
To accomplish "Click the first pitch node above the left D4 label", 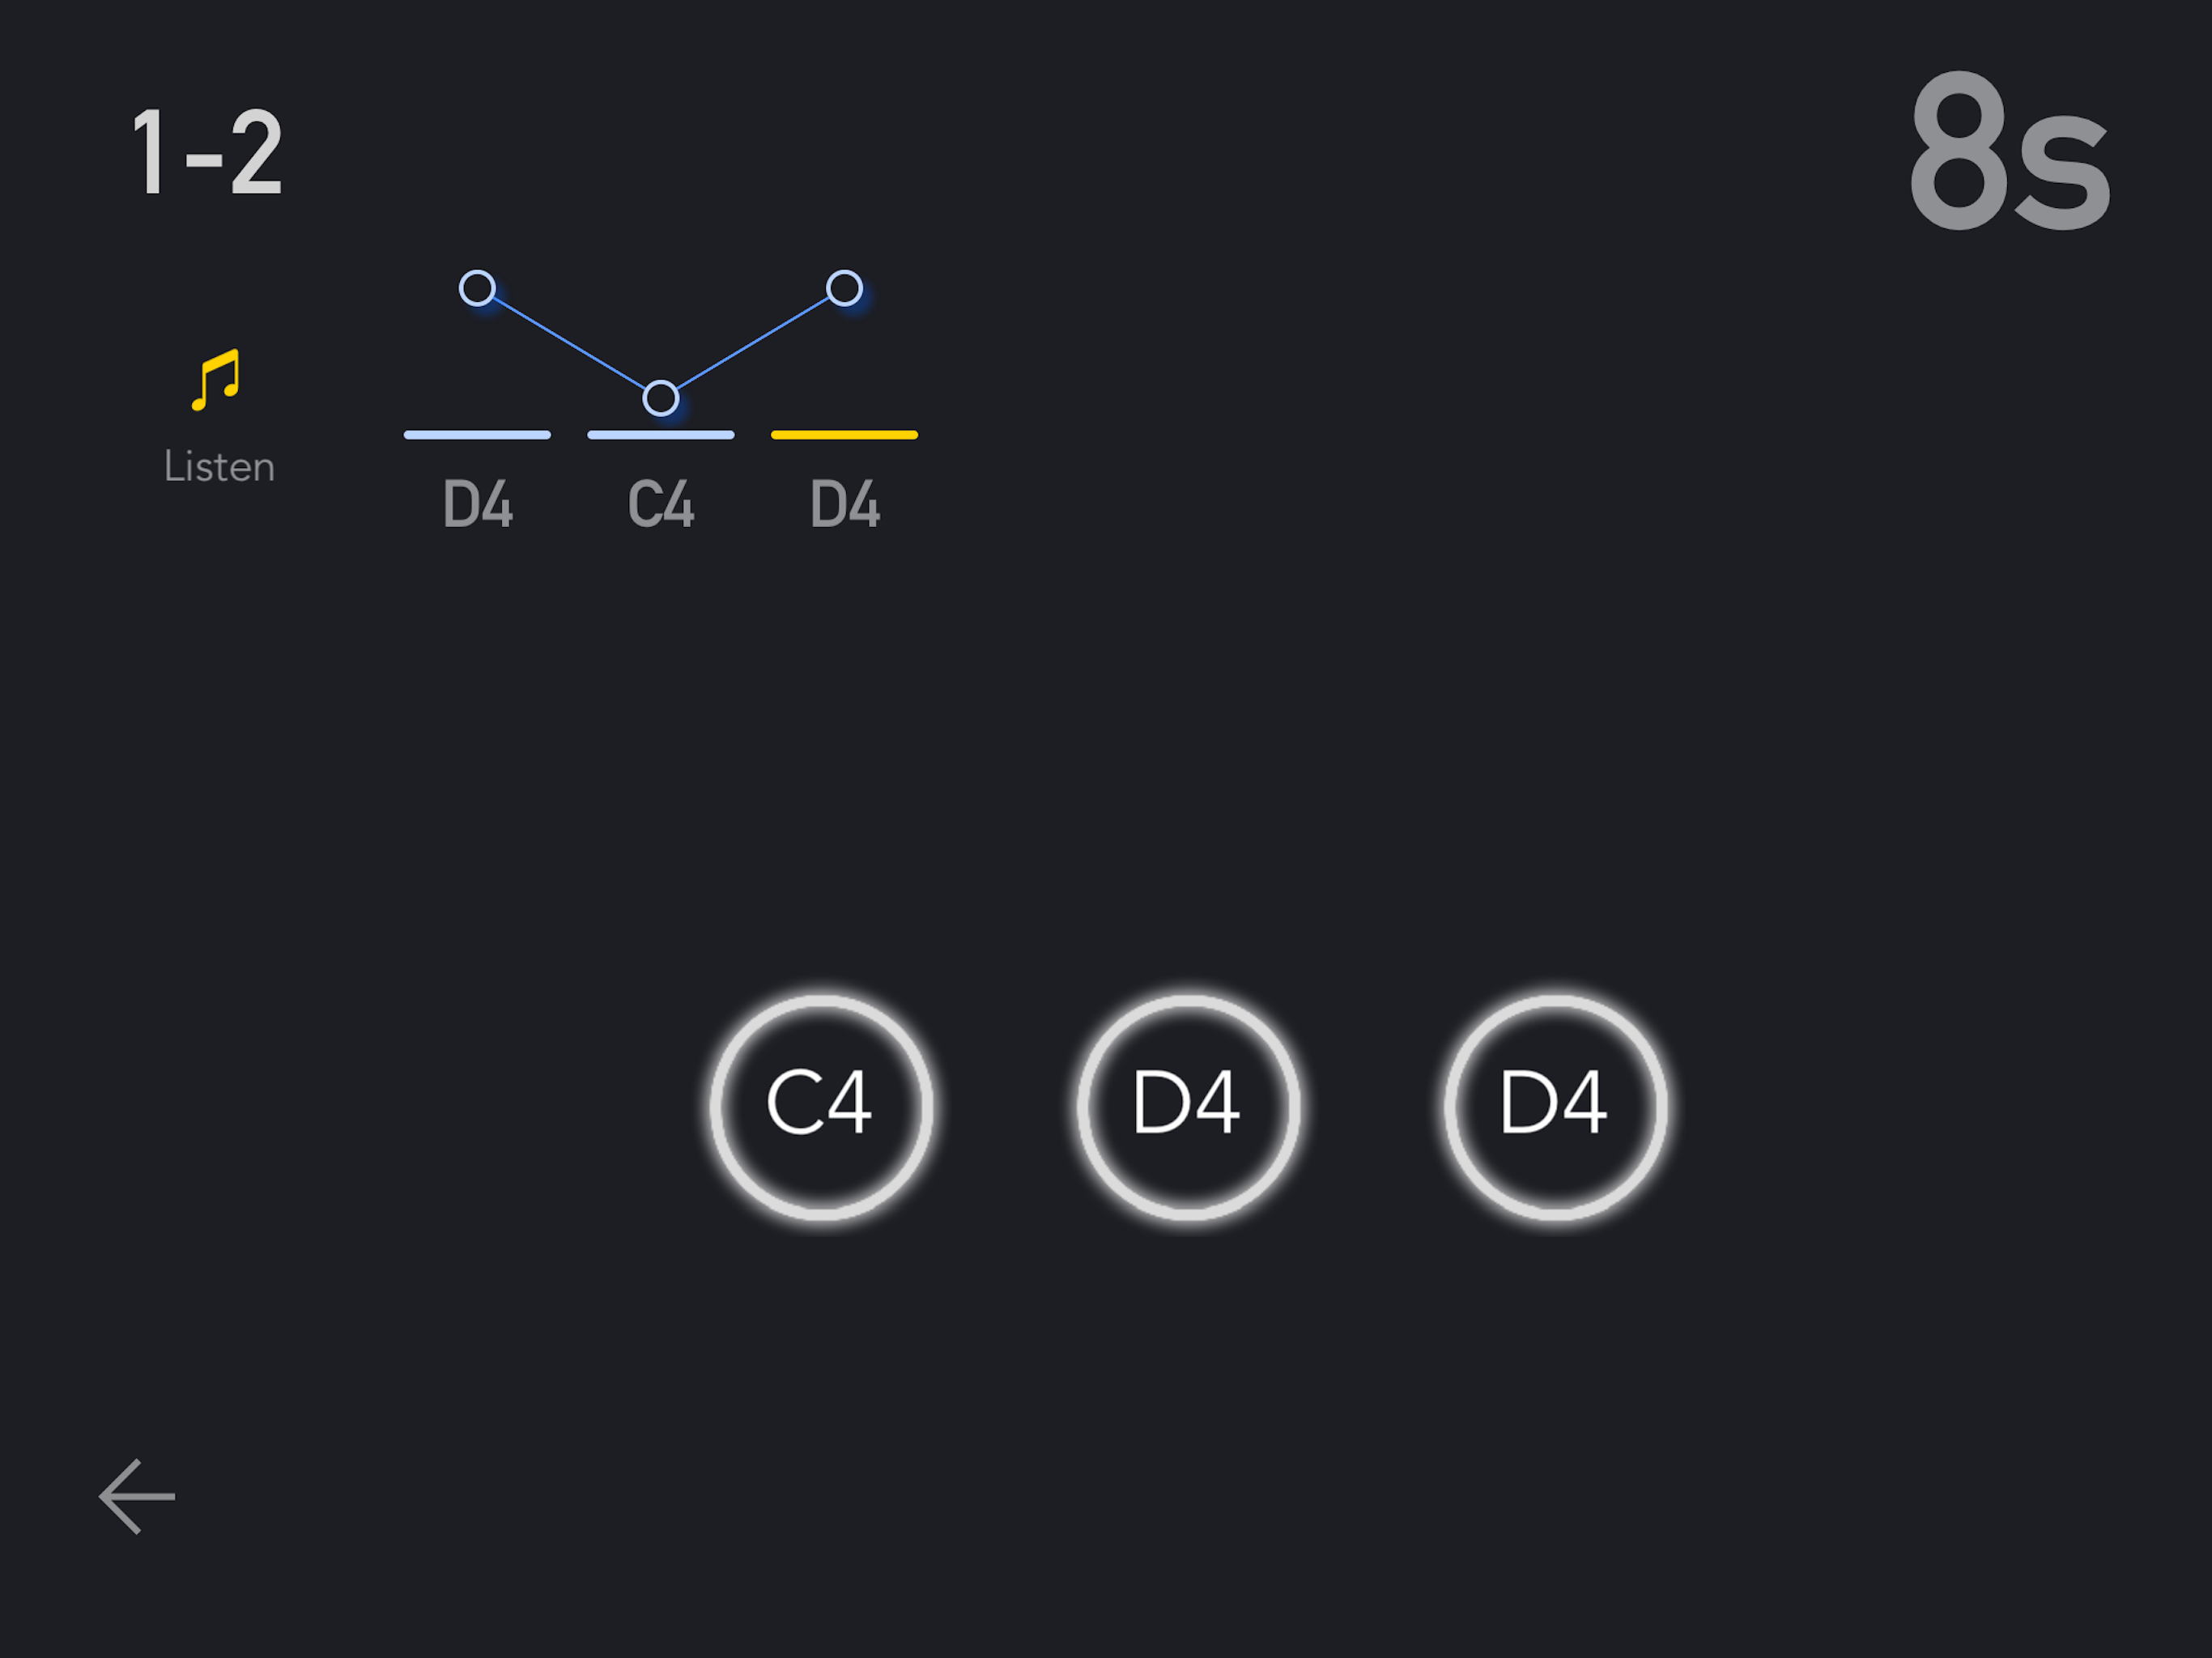I will (x=477, y=288).
